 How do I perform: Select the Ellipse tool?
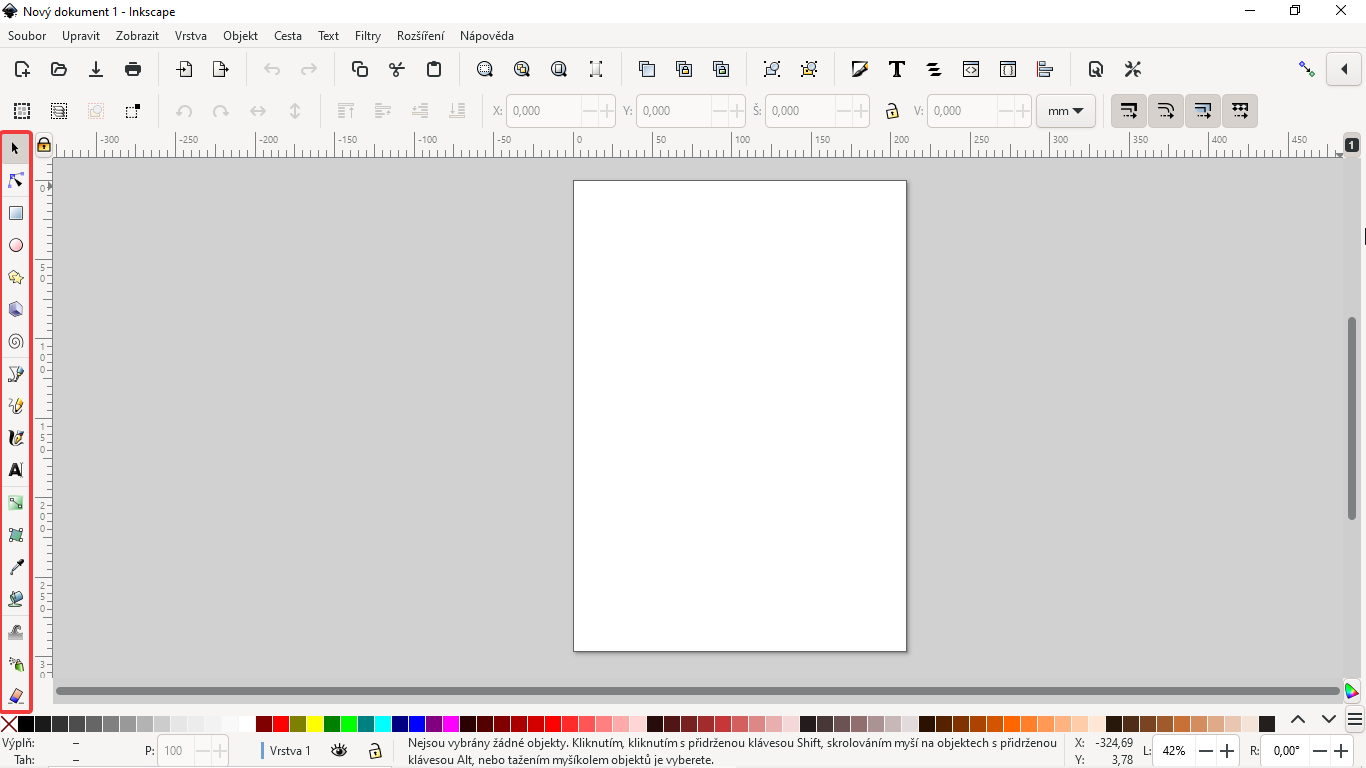pyautogui.click(x=16, y=245)
